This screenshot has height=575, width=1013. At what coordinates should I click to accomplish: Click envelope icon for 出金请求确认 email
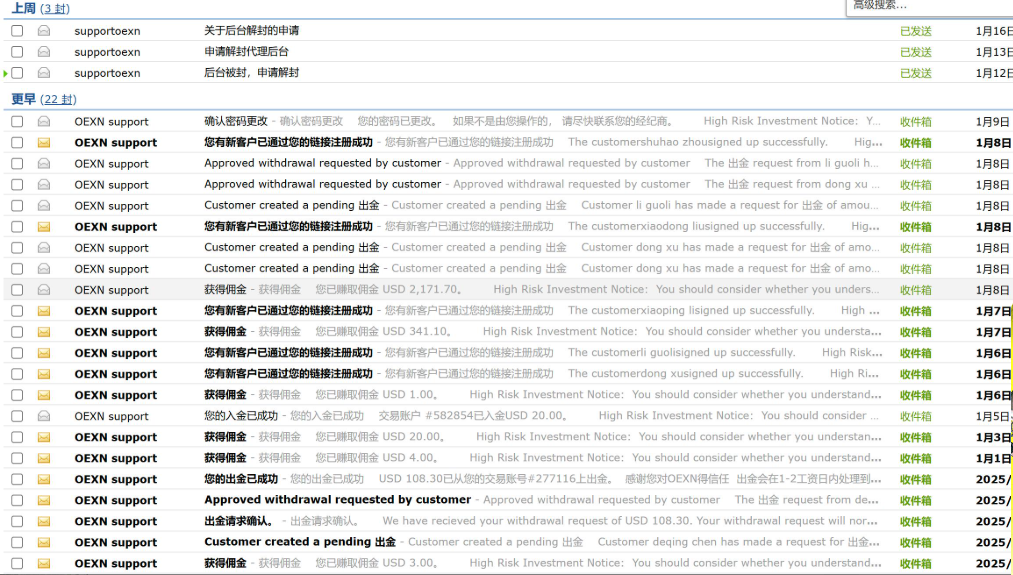tap(44, 521)
